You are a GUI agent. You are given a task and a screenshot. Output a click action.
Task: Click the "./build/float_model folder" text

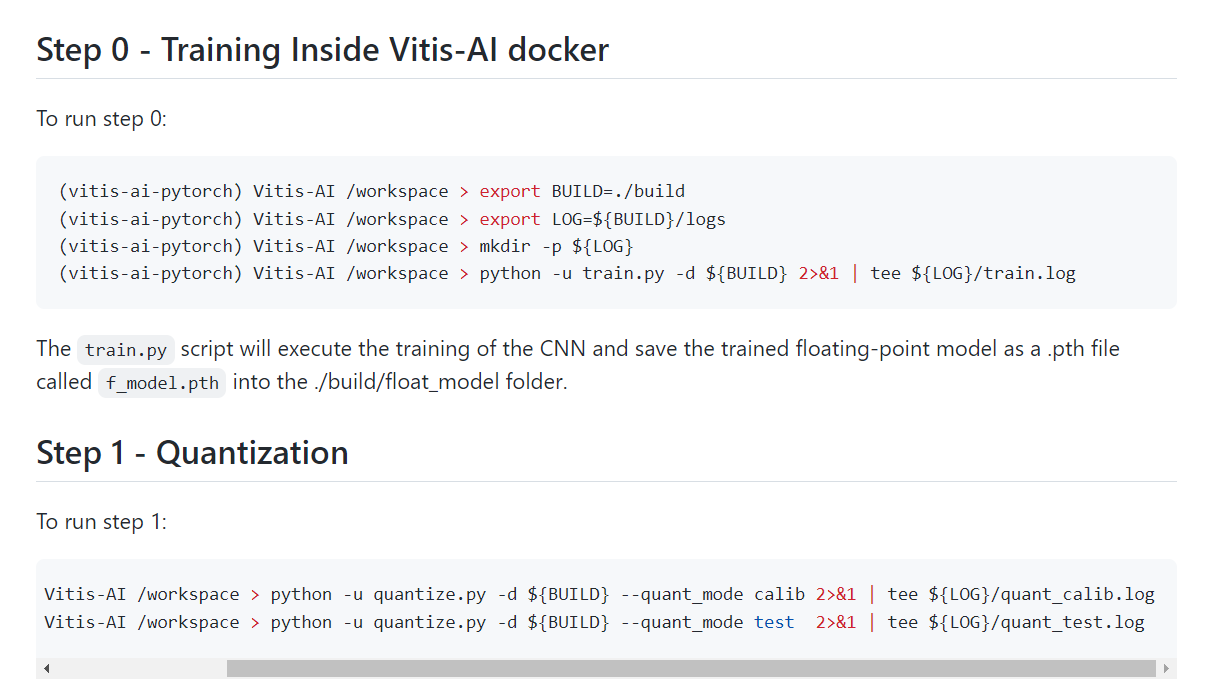point(439,382)
